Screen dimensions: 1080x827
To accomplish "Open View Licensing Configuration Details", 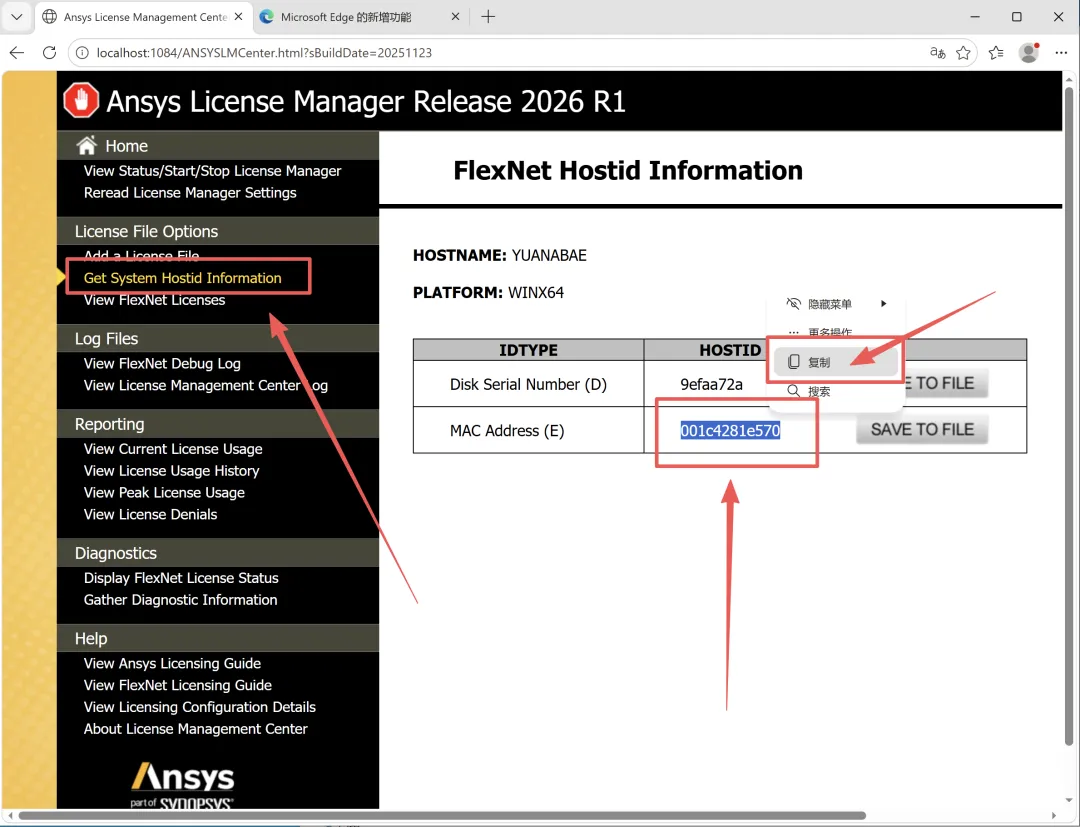I will (200, 707).
